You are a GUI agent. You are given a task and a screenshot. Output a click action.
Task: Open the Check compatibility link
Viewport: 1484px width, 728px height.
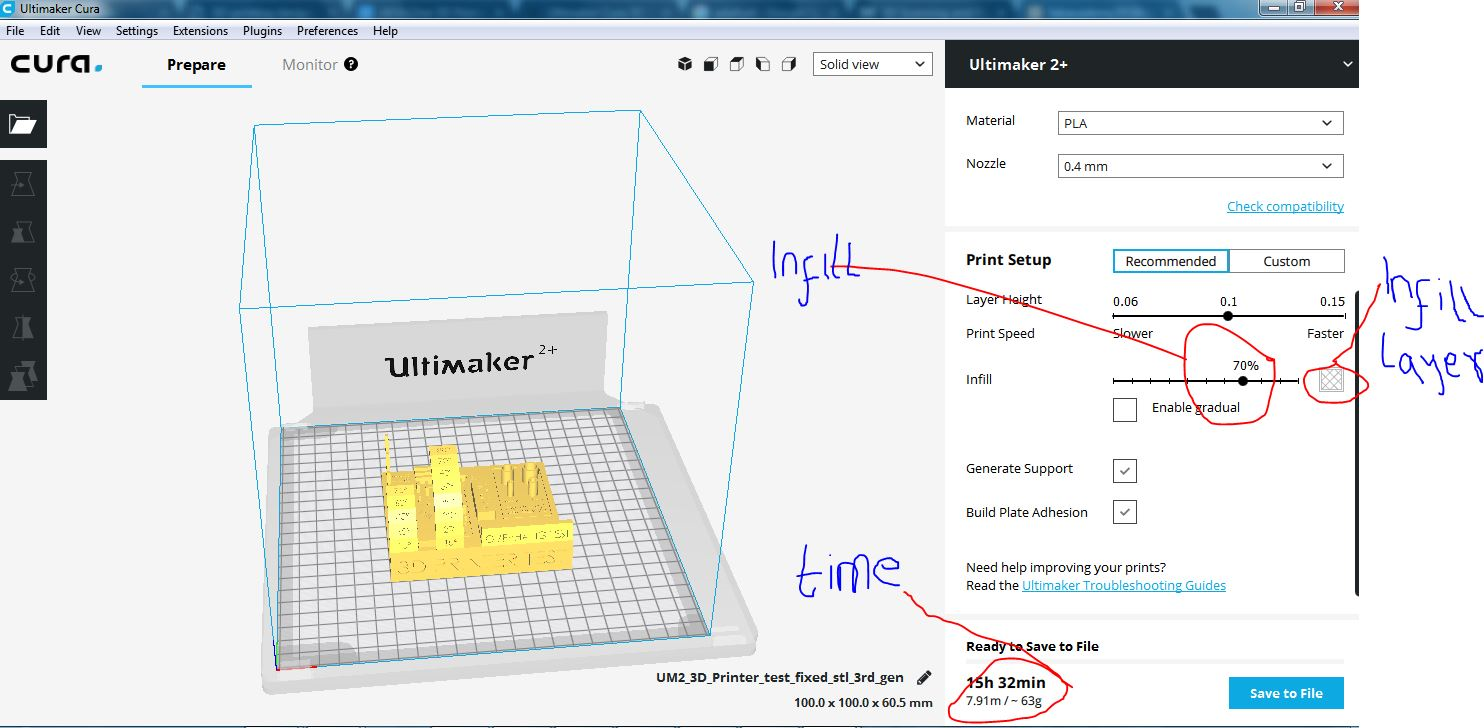tap(1285, 206)
